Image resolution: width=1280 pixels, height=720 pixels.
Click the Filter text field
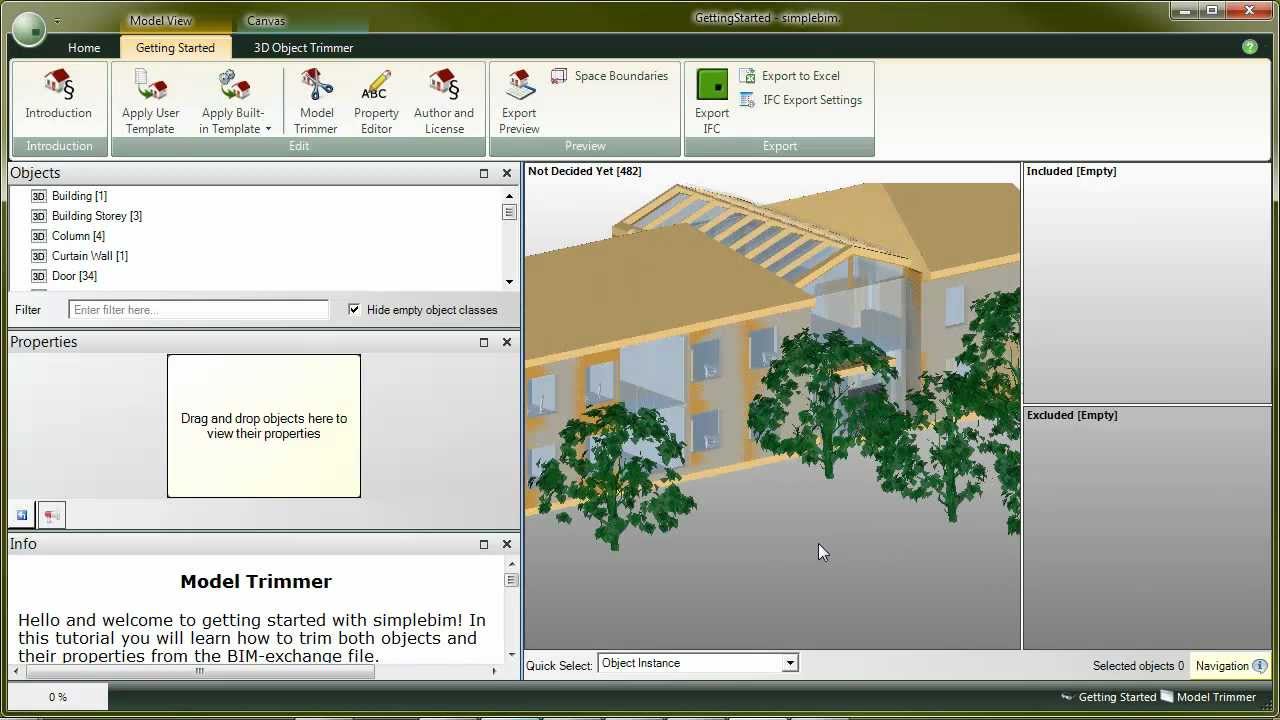pyautogui.click(x=198, y=310)
